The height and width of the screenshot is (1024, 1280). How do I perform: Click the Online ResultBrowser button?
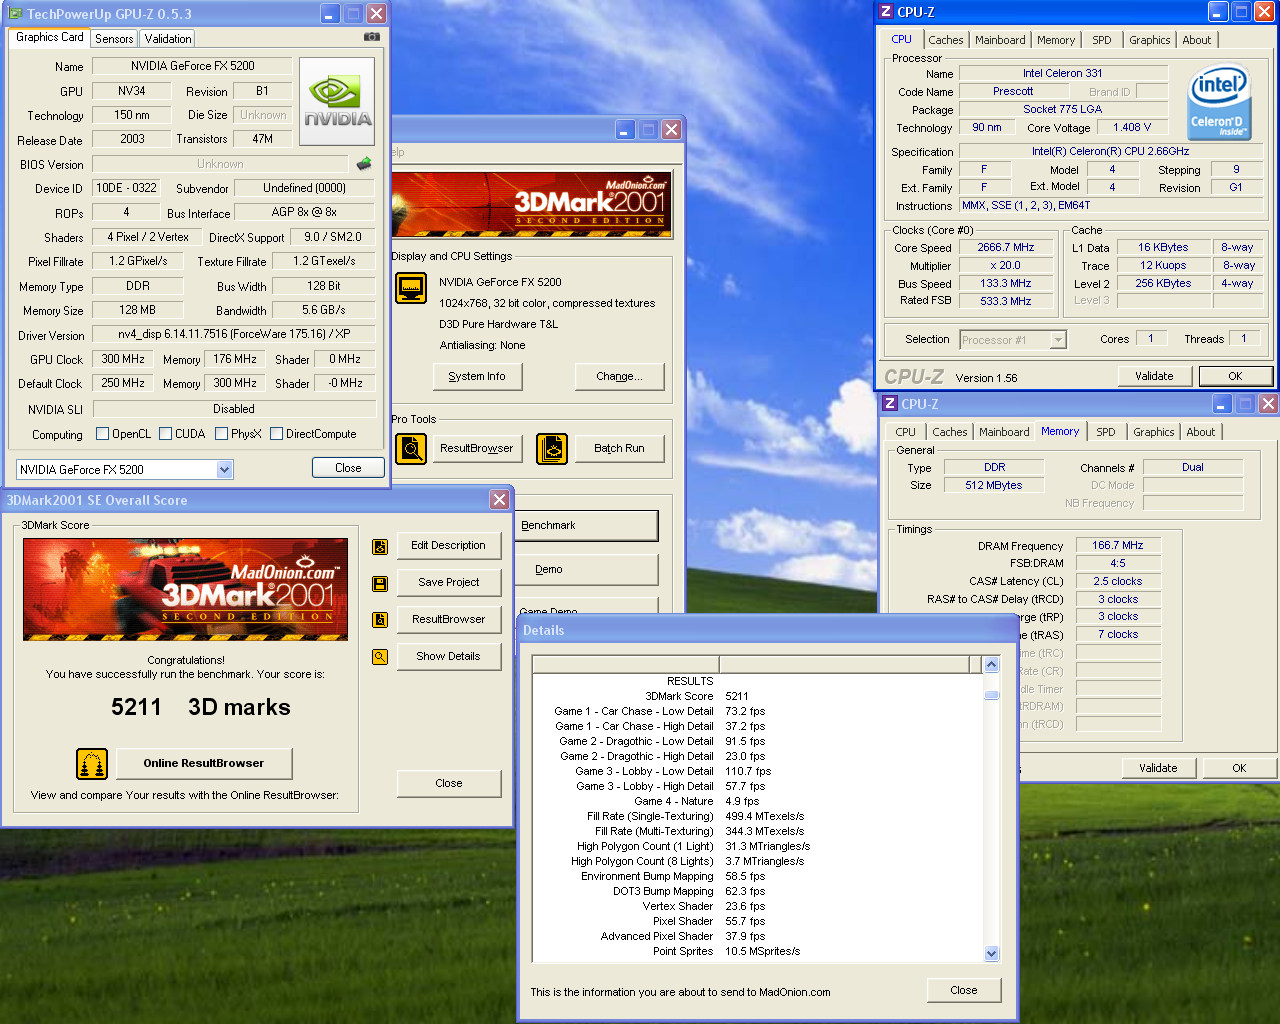pos(204,764)
